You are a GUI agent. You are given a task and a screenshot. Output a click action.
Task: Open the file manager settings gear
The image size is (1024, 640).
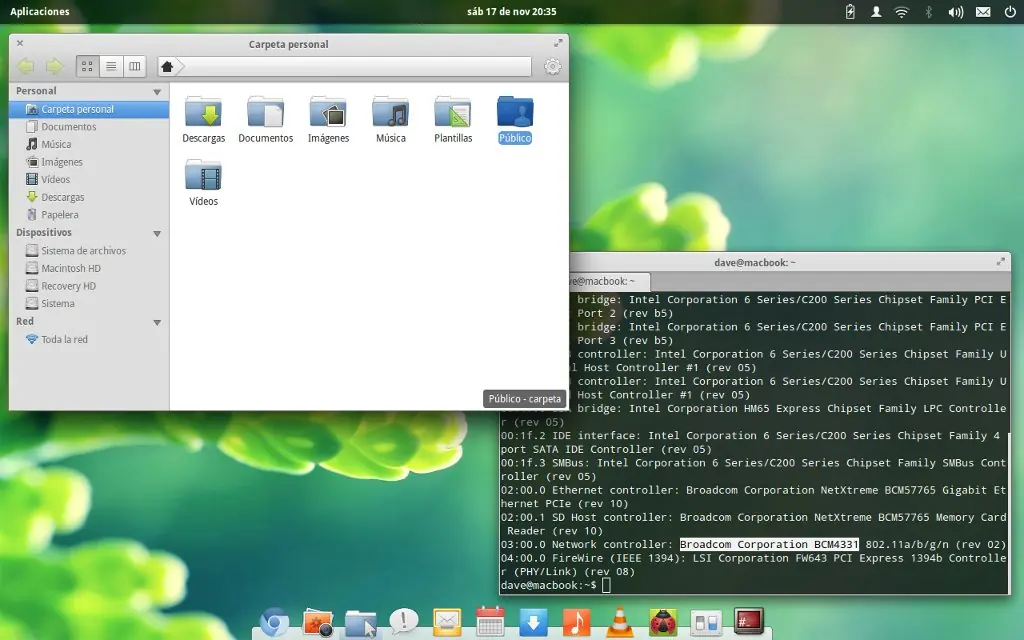click(x=552, y=66)
